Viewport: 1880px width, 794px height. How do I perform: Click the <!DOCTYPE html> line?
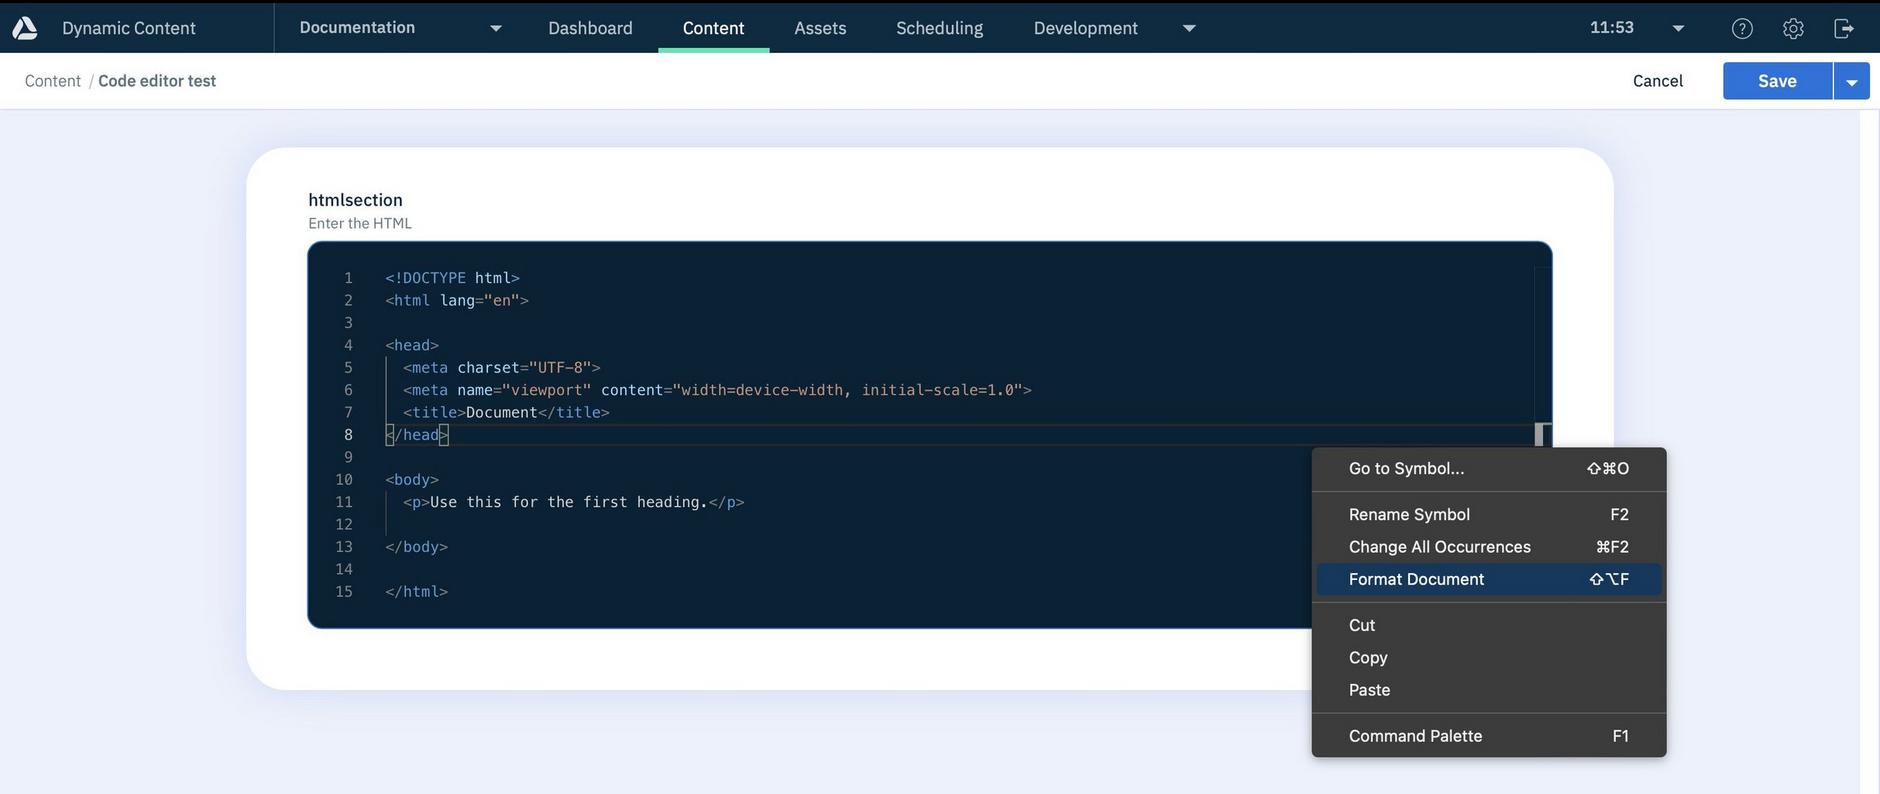coord(452,278)
